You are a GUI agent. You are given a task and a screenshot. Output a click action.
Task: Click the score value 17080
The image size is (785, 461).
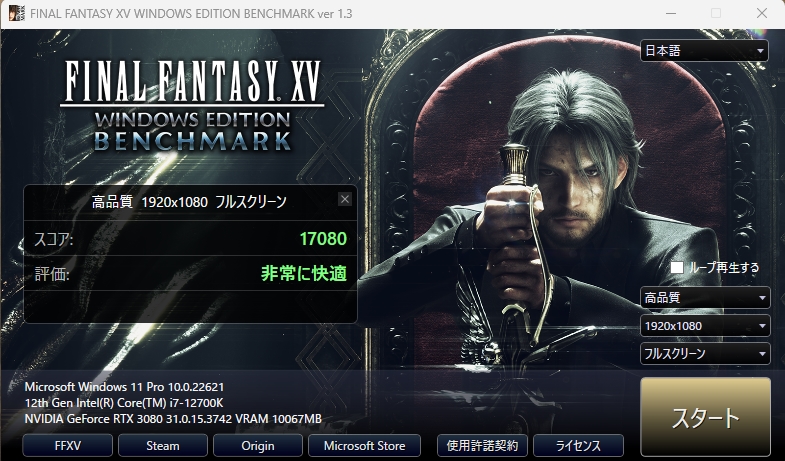323,239
